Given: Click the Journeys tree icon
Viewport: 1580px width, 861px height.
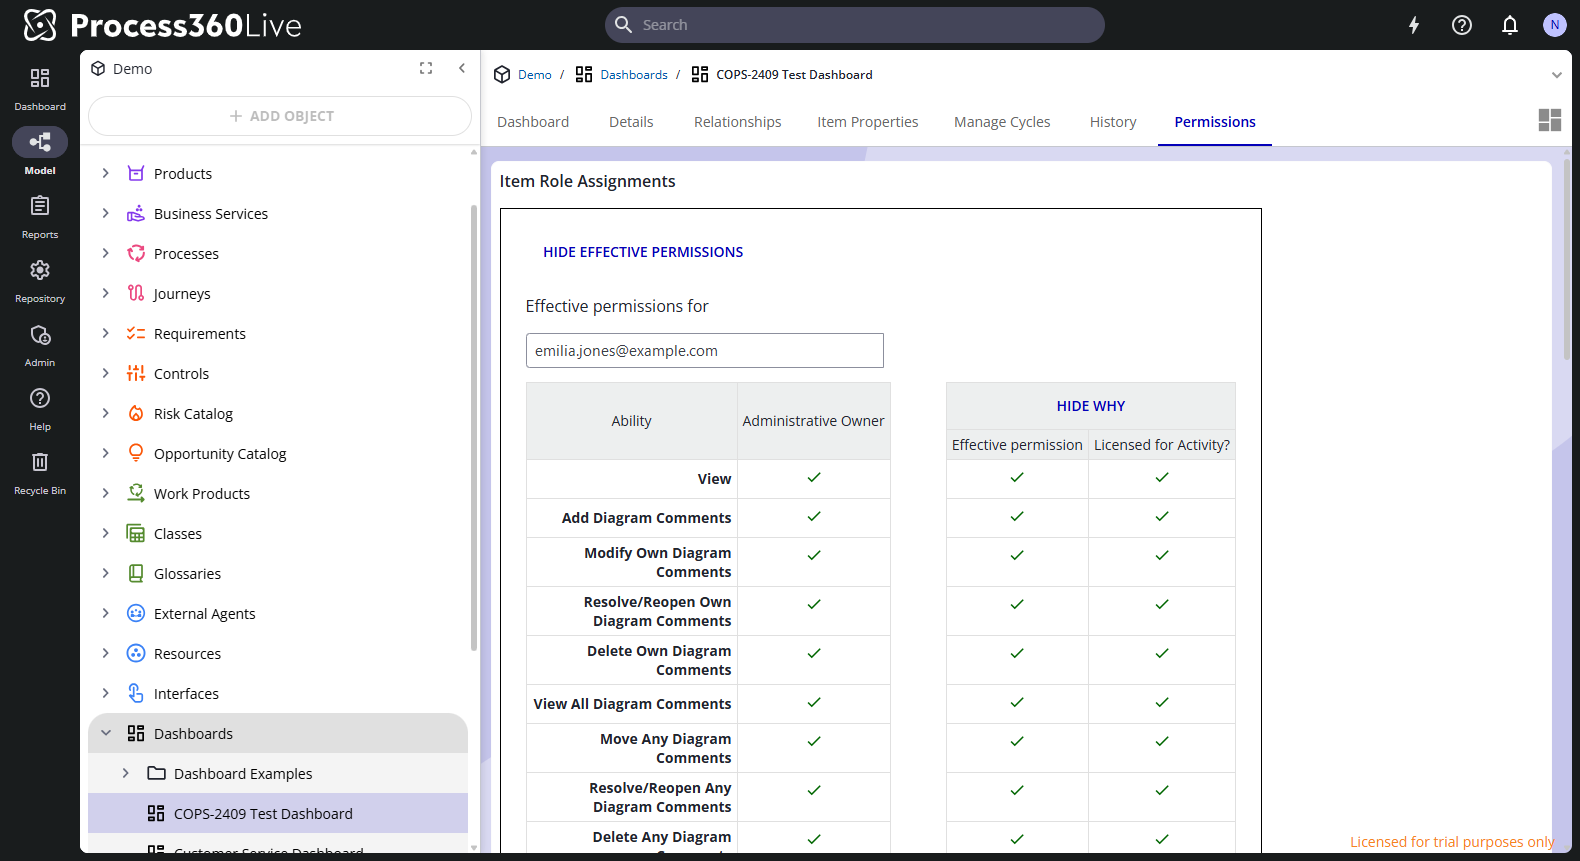Looking at the screenshot, I should coord(136,293).
